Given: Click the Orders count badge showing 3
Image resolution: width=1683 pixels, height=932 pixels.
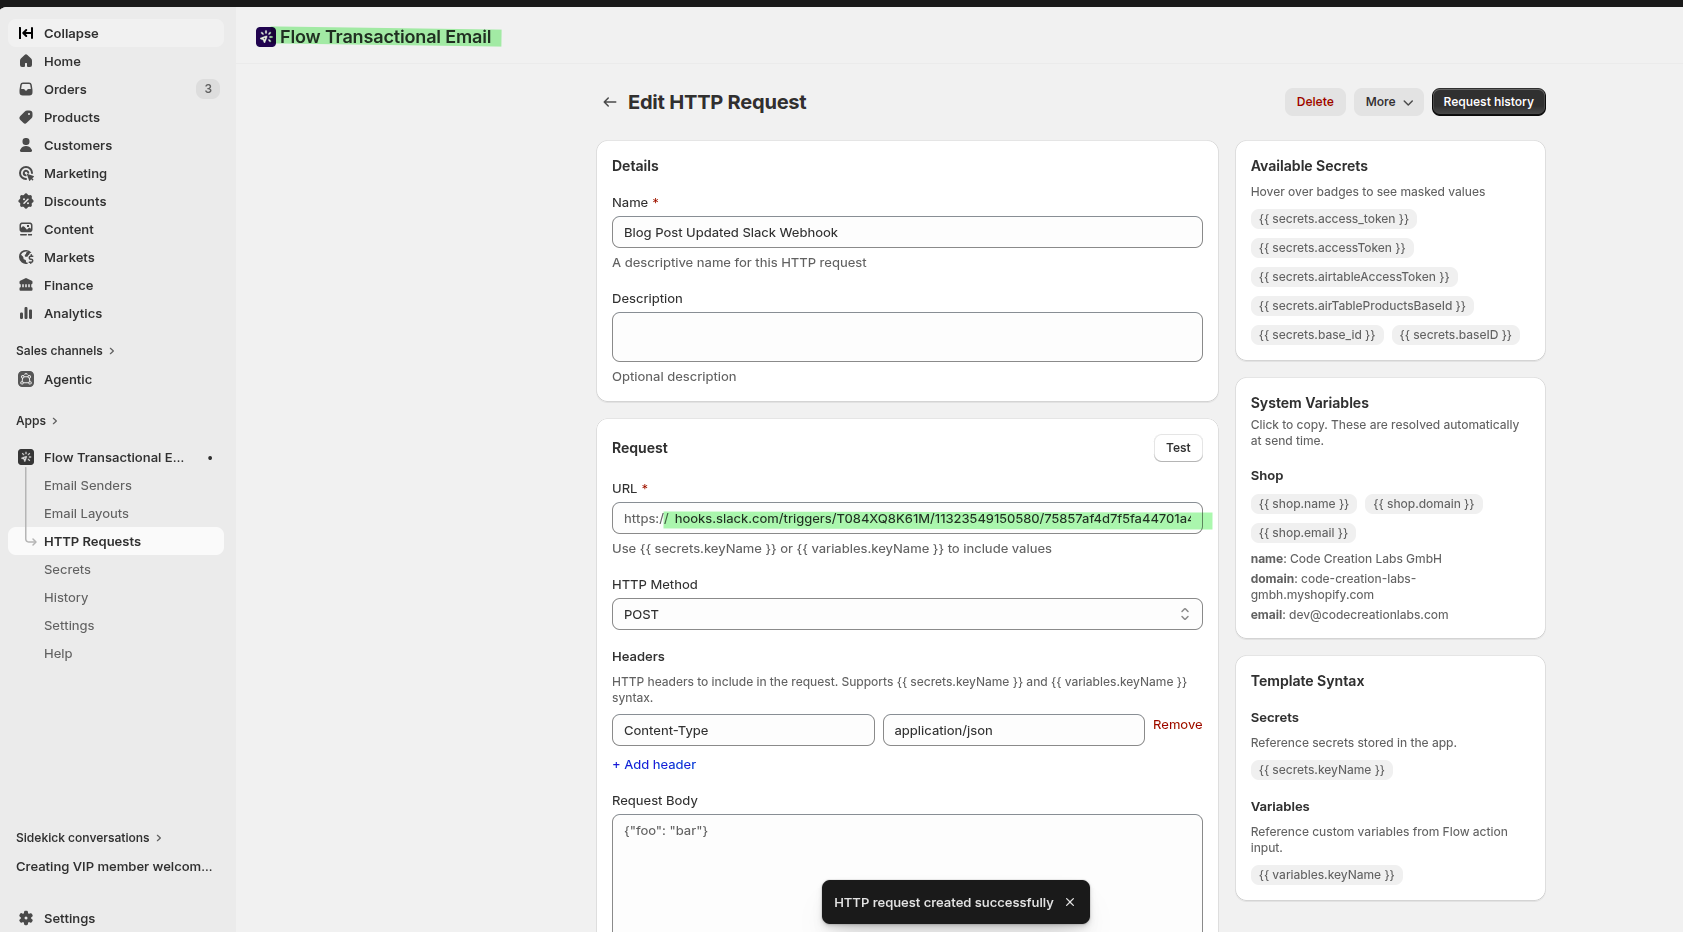Looking at the screenshot, I should [208, 89].
